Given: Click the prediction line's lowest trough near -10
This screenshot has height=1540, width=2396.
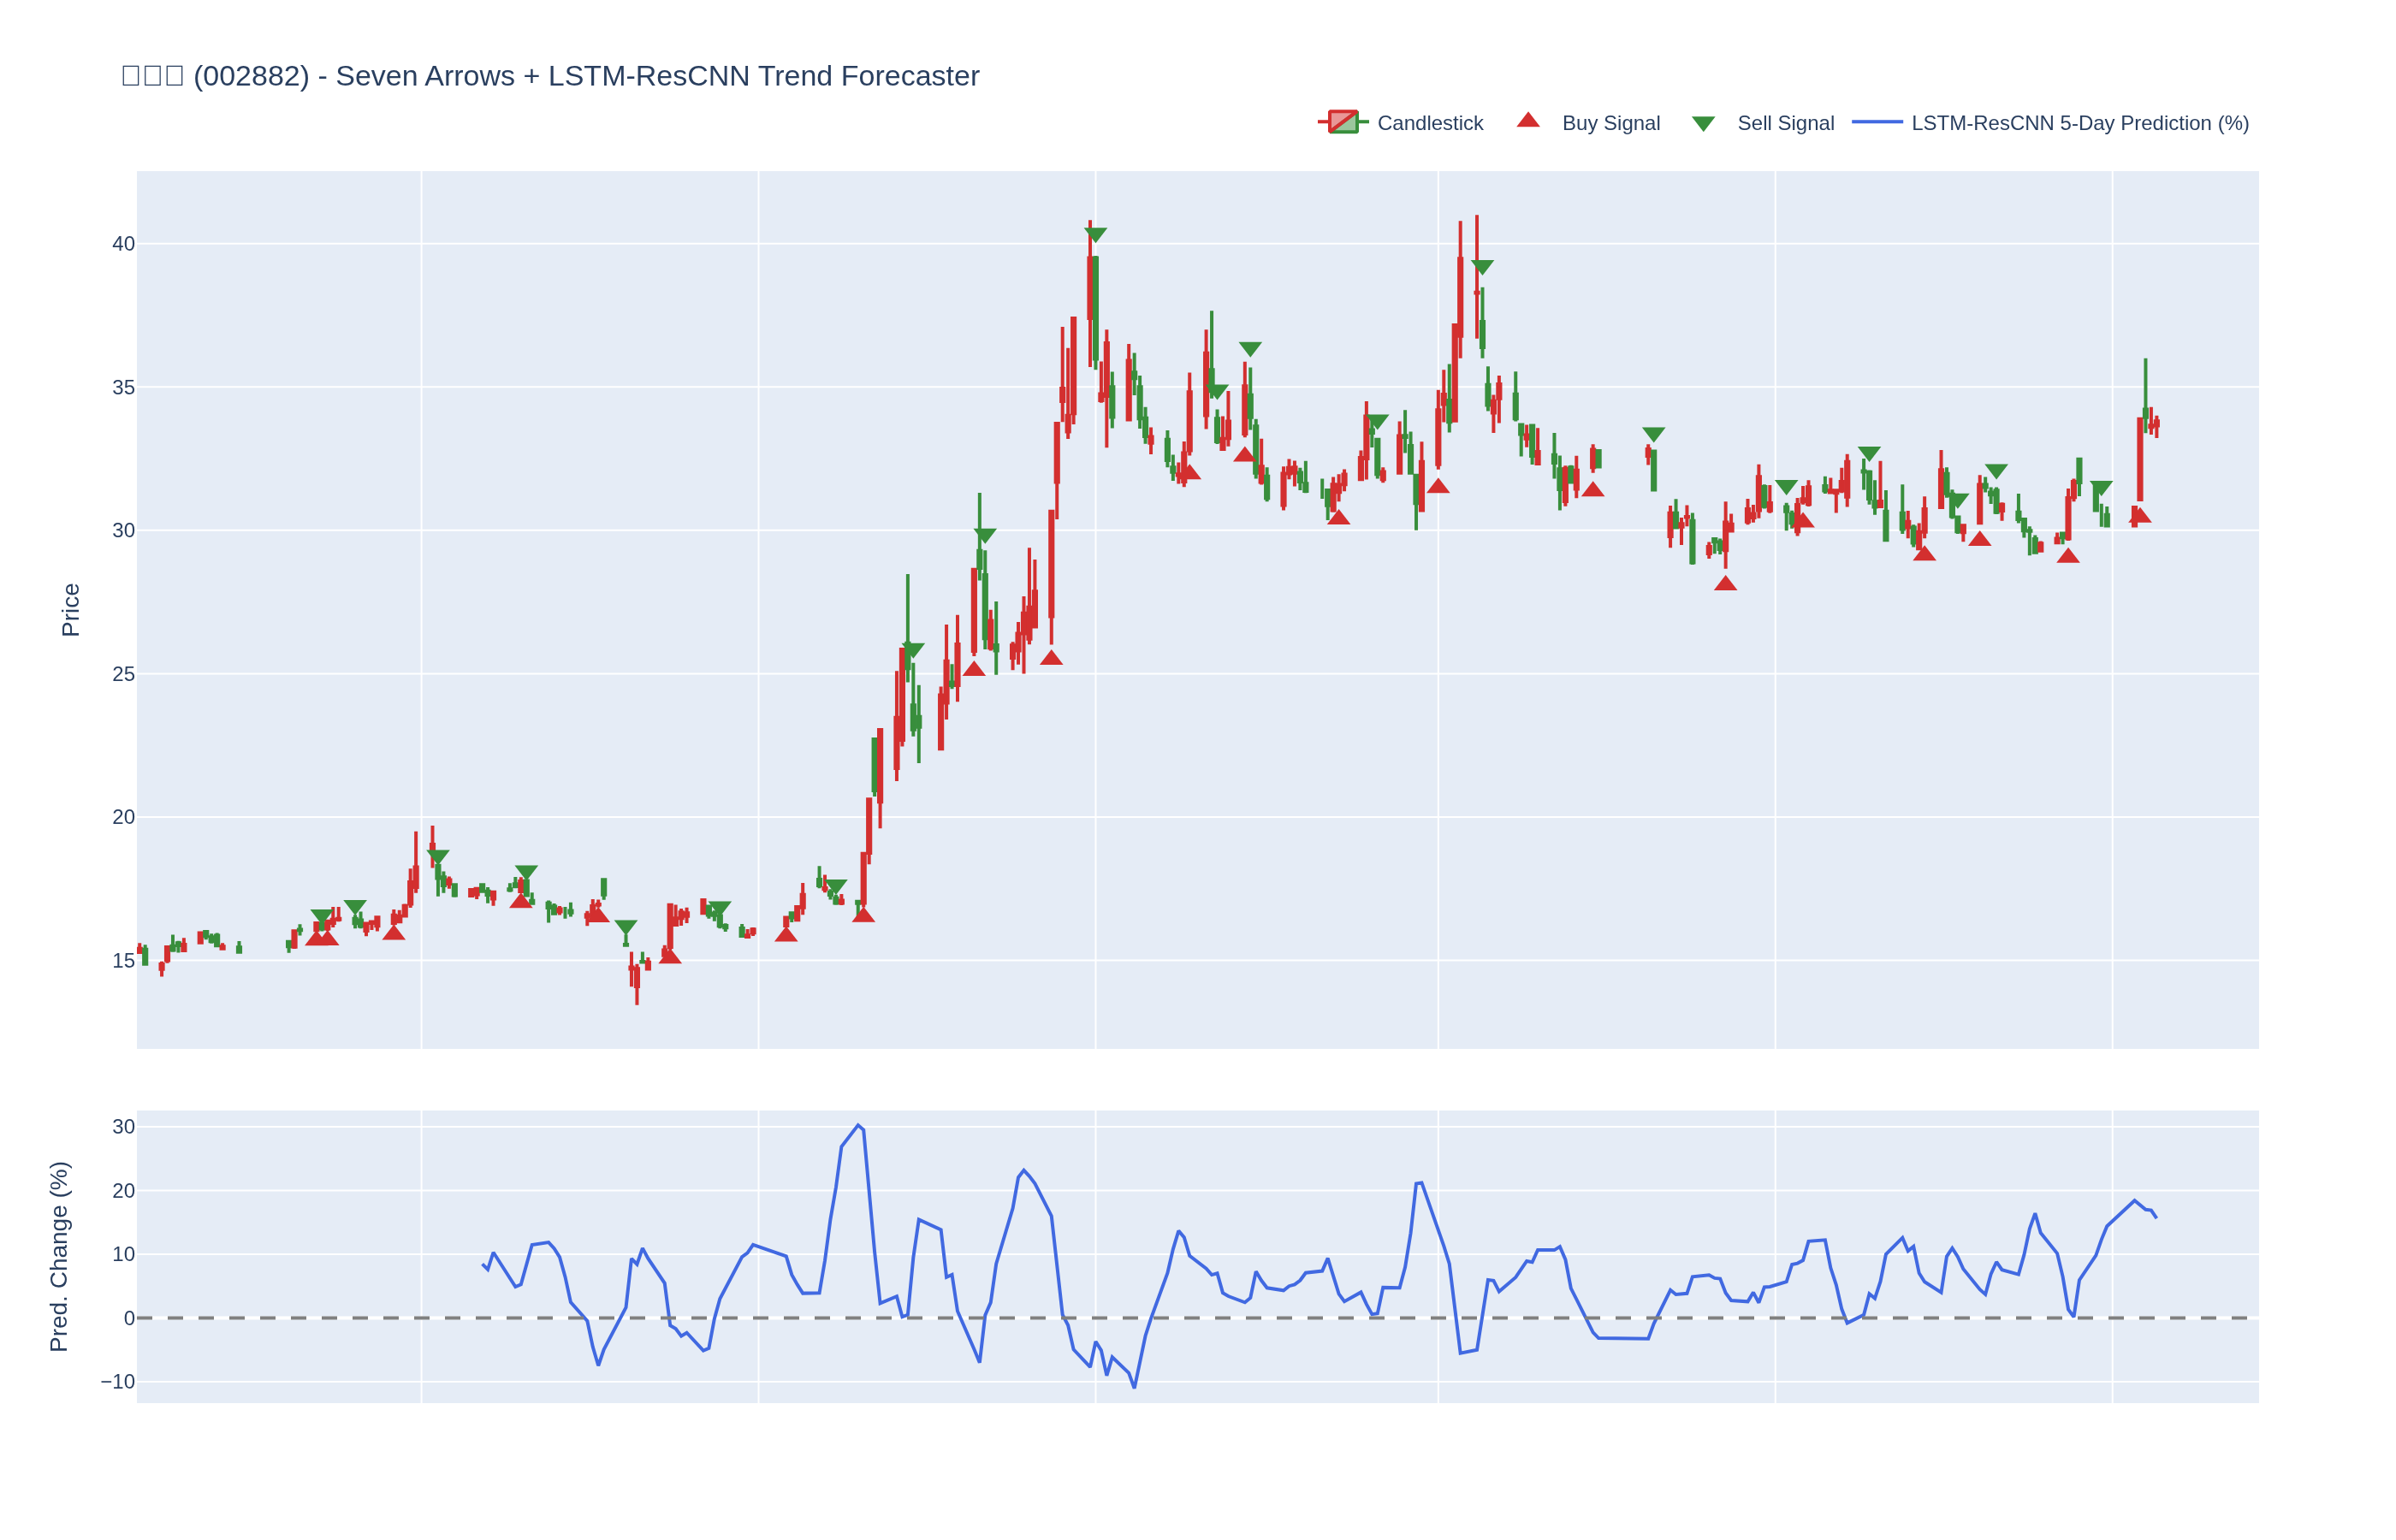Looking at the screenshot, I should [1134, 1386].
